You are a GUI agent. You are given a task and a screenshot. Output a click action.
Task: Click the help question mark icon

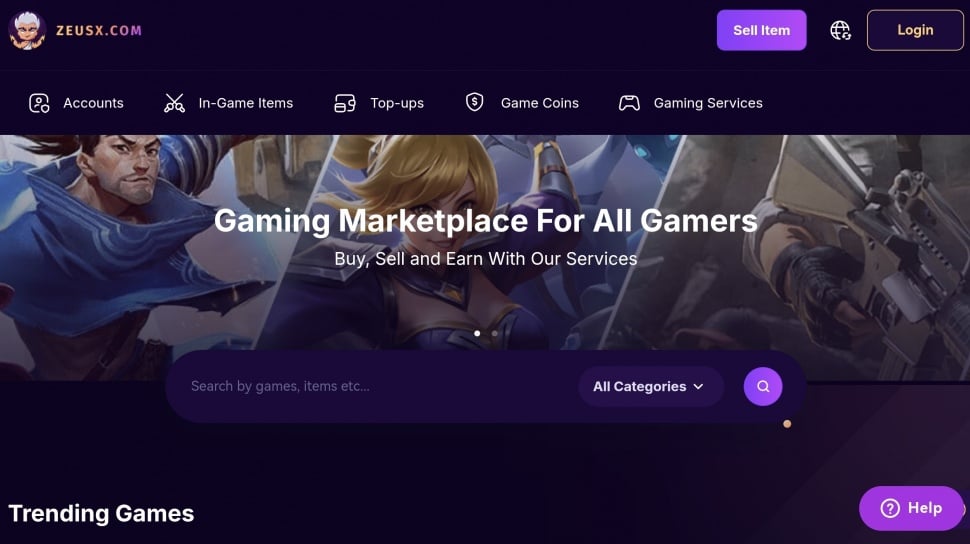890,508
